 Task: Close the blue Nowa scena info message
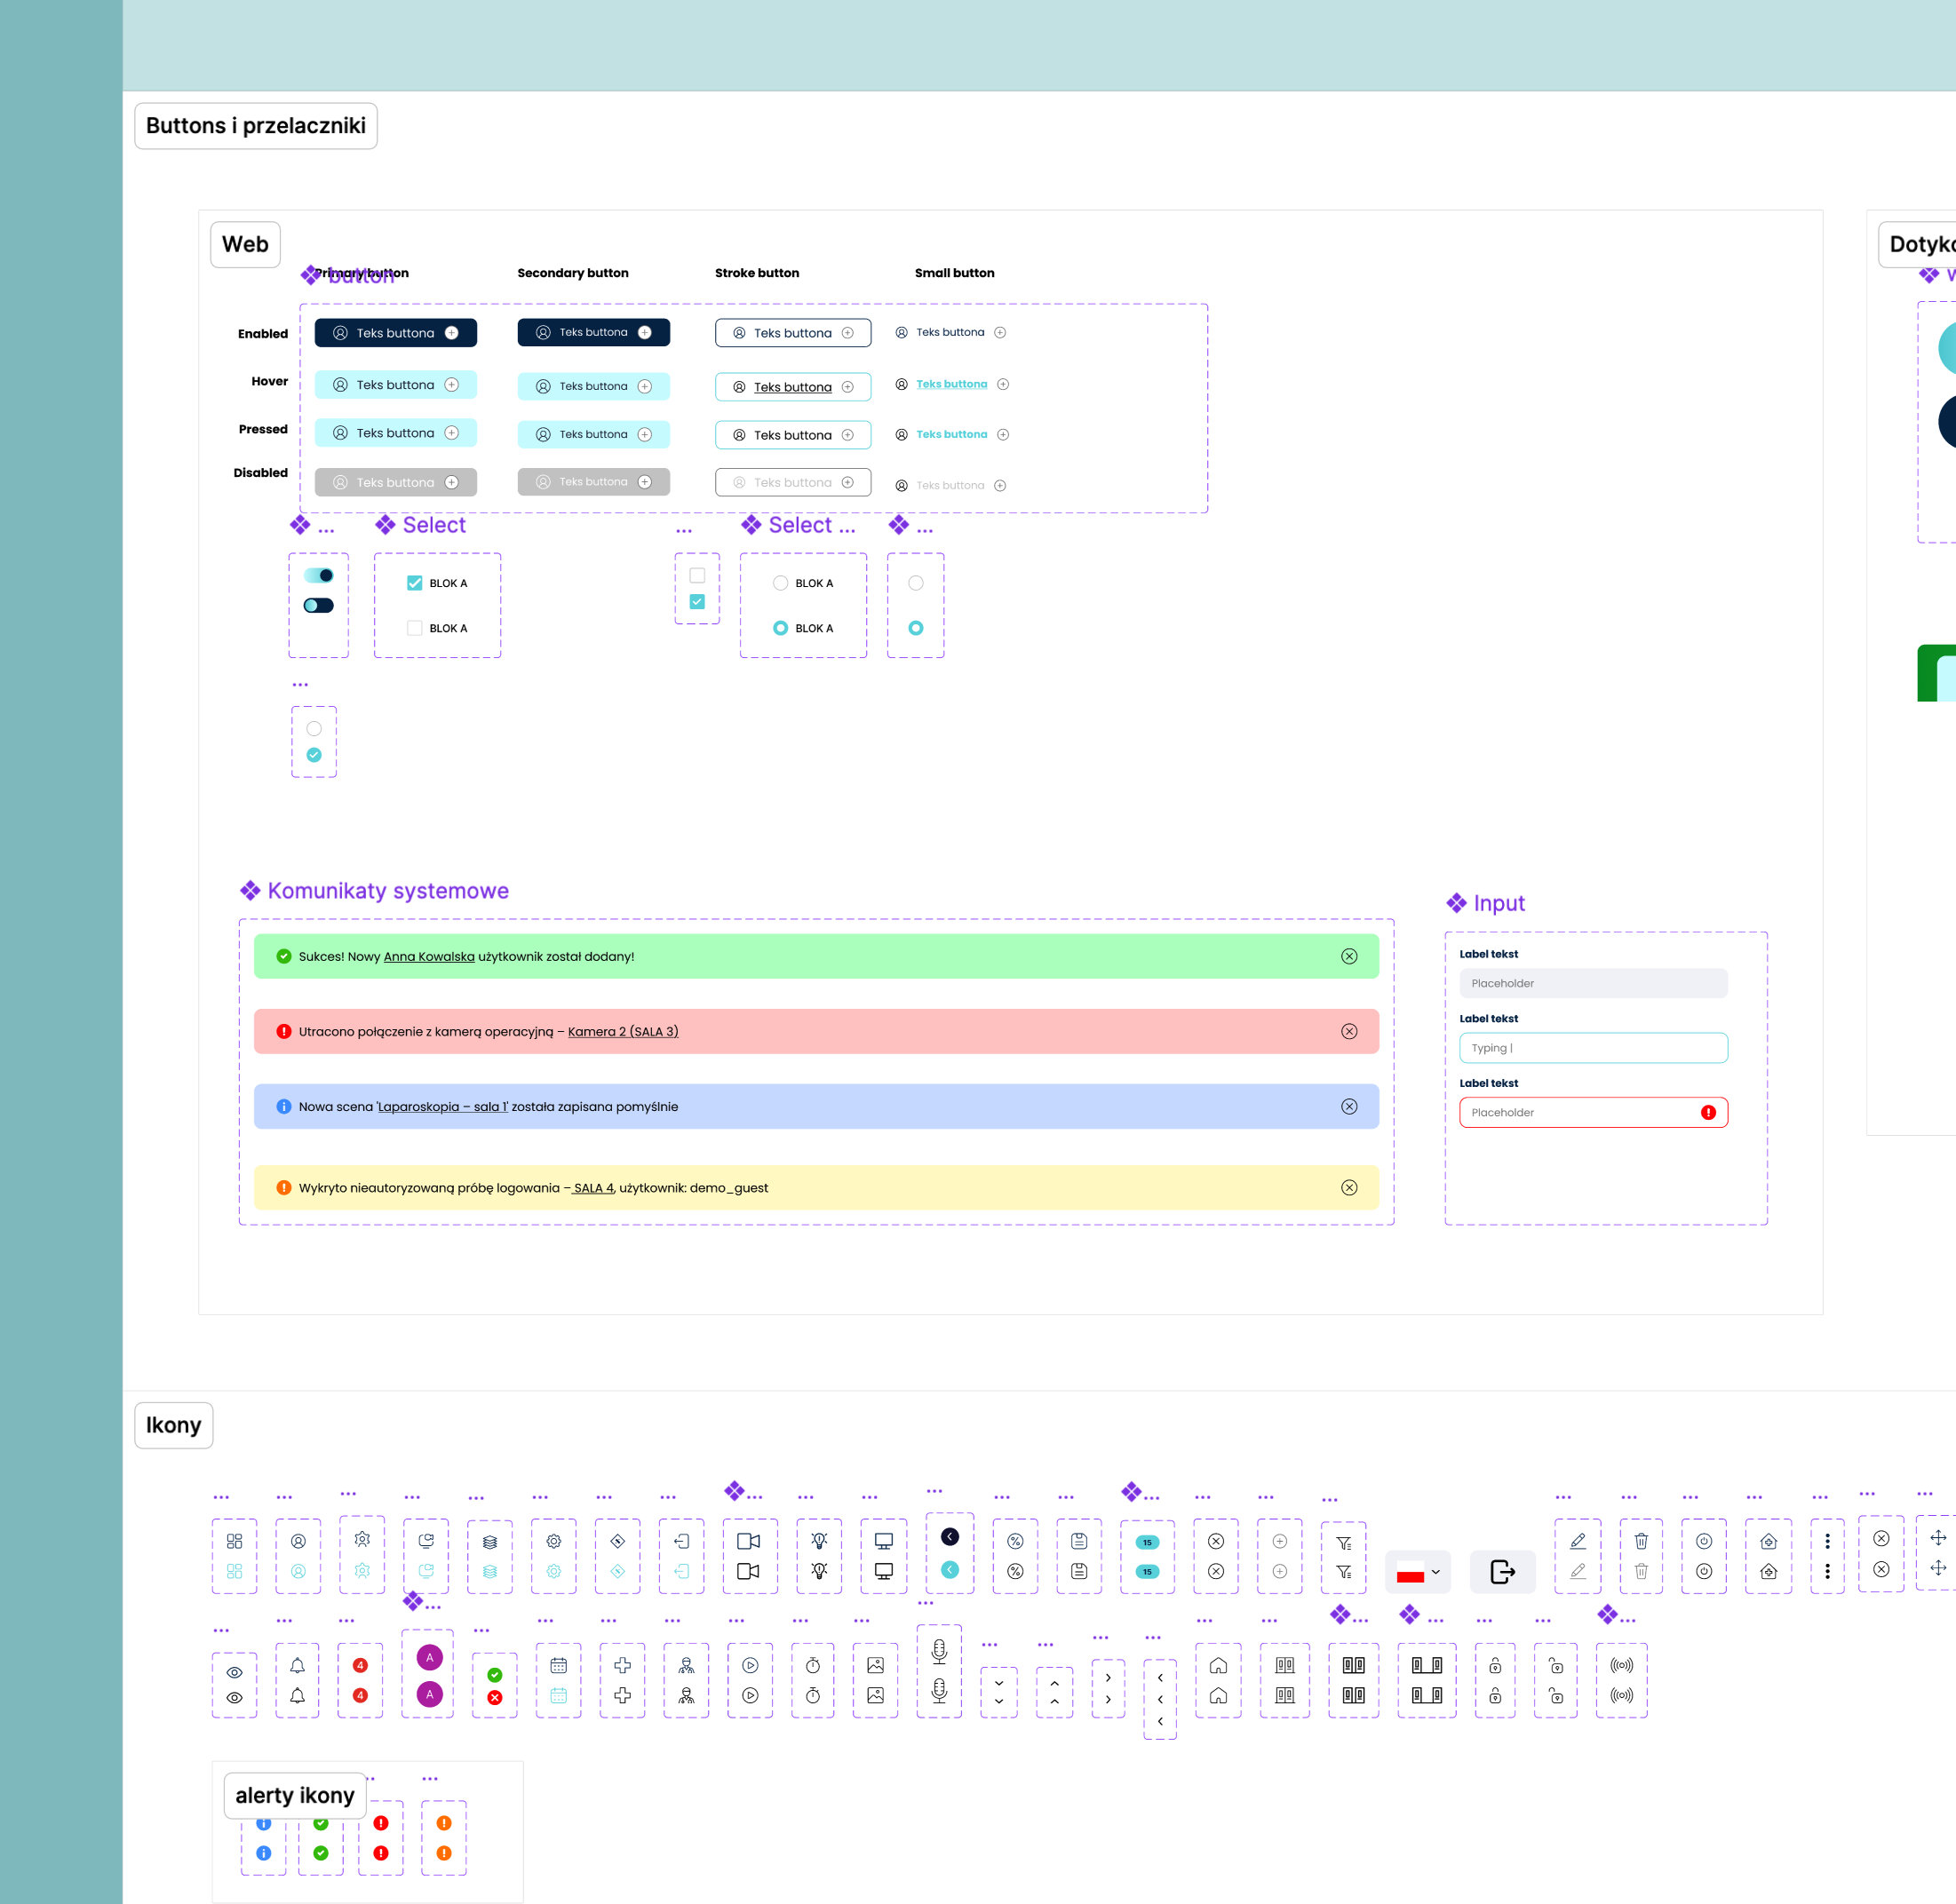1349,1107
